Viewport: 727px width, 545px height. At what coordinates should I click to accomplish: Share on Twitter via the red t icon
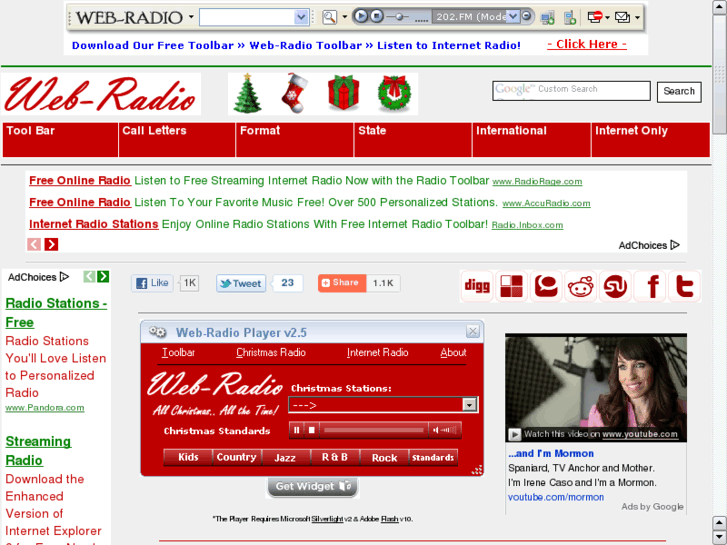point(684,286)
